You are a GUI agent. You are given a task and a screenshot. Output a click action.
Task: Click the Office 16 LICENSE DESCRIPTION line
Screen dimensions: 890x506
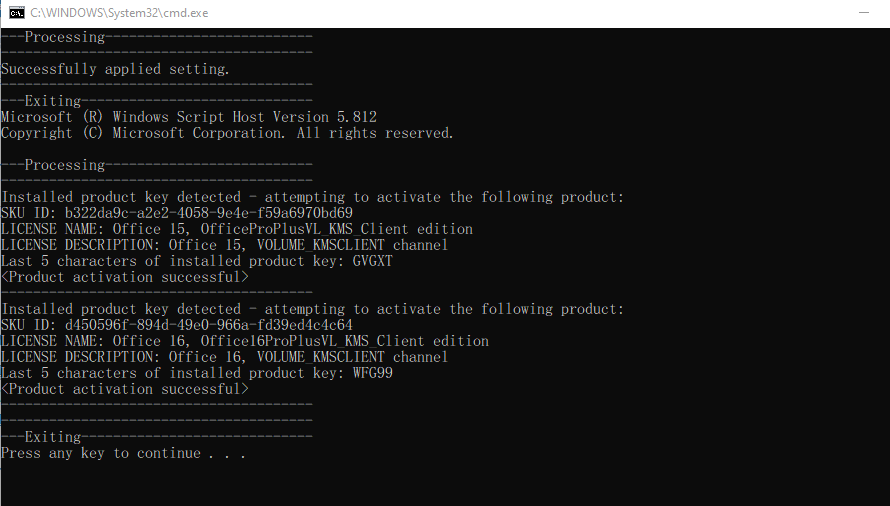224,357
